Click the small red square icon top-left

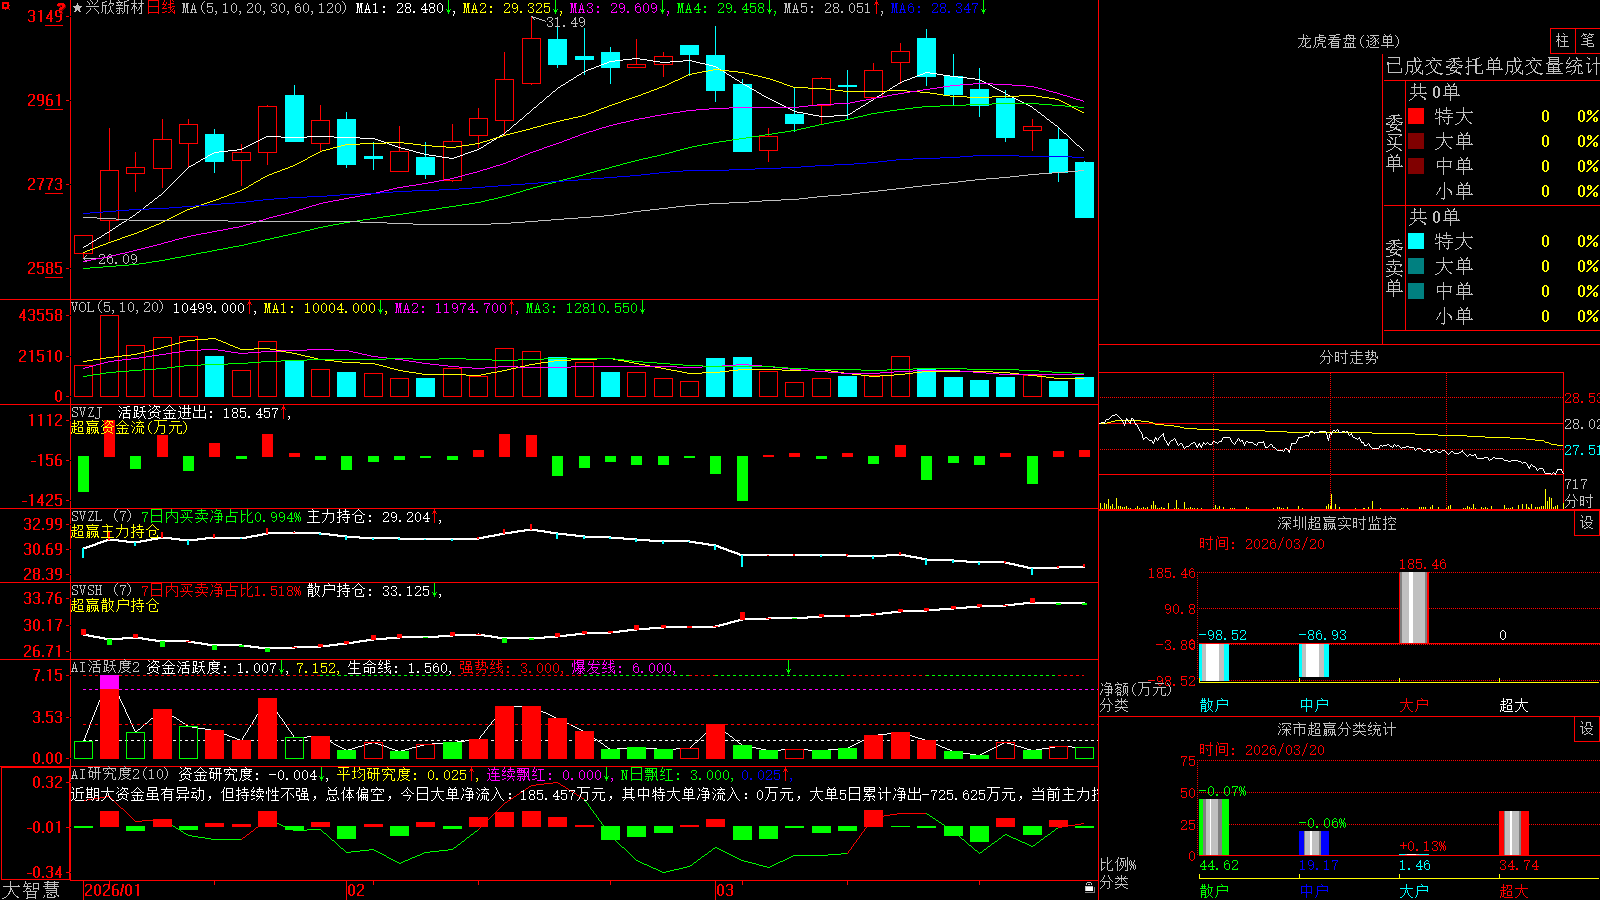[6, 6]
